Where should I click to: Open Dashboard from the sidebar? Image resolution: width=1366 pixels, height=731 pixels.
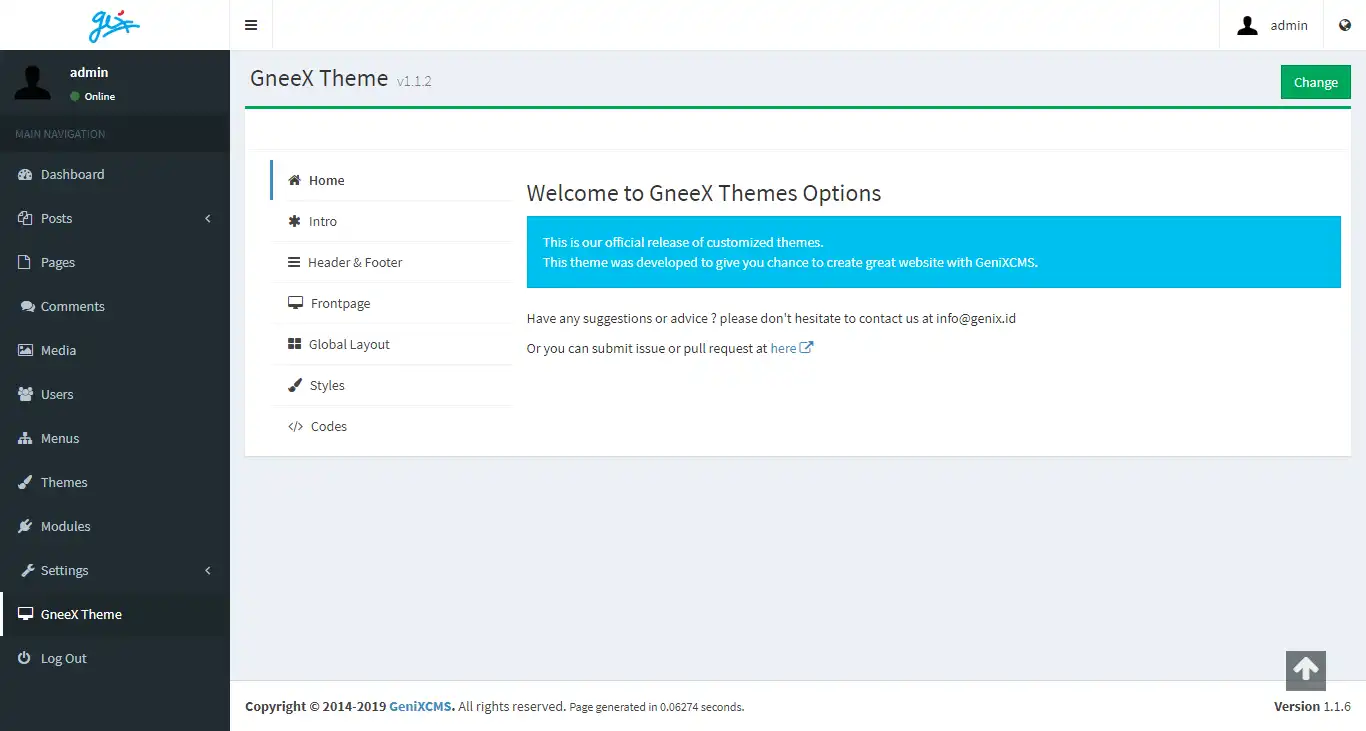click(x=72, y=174)
